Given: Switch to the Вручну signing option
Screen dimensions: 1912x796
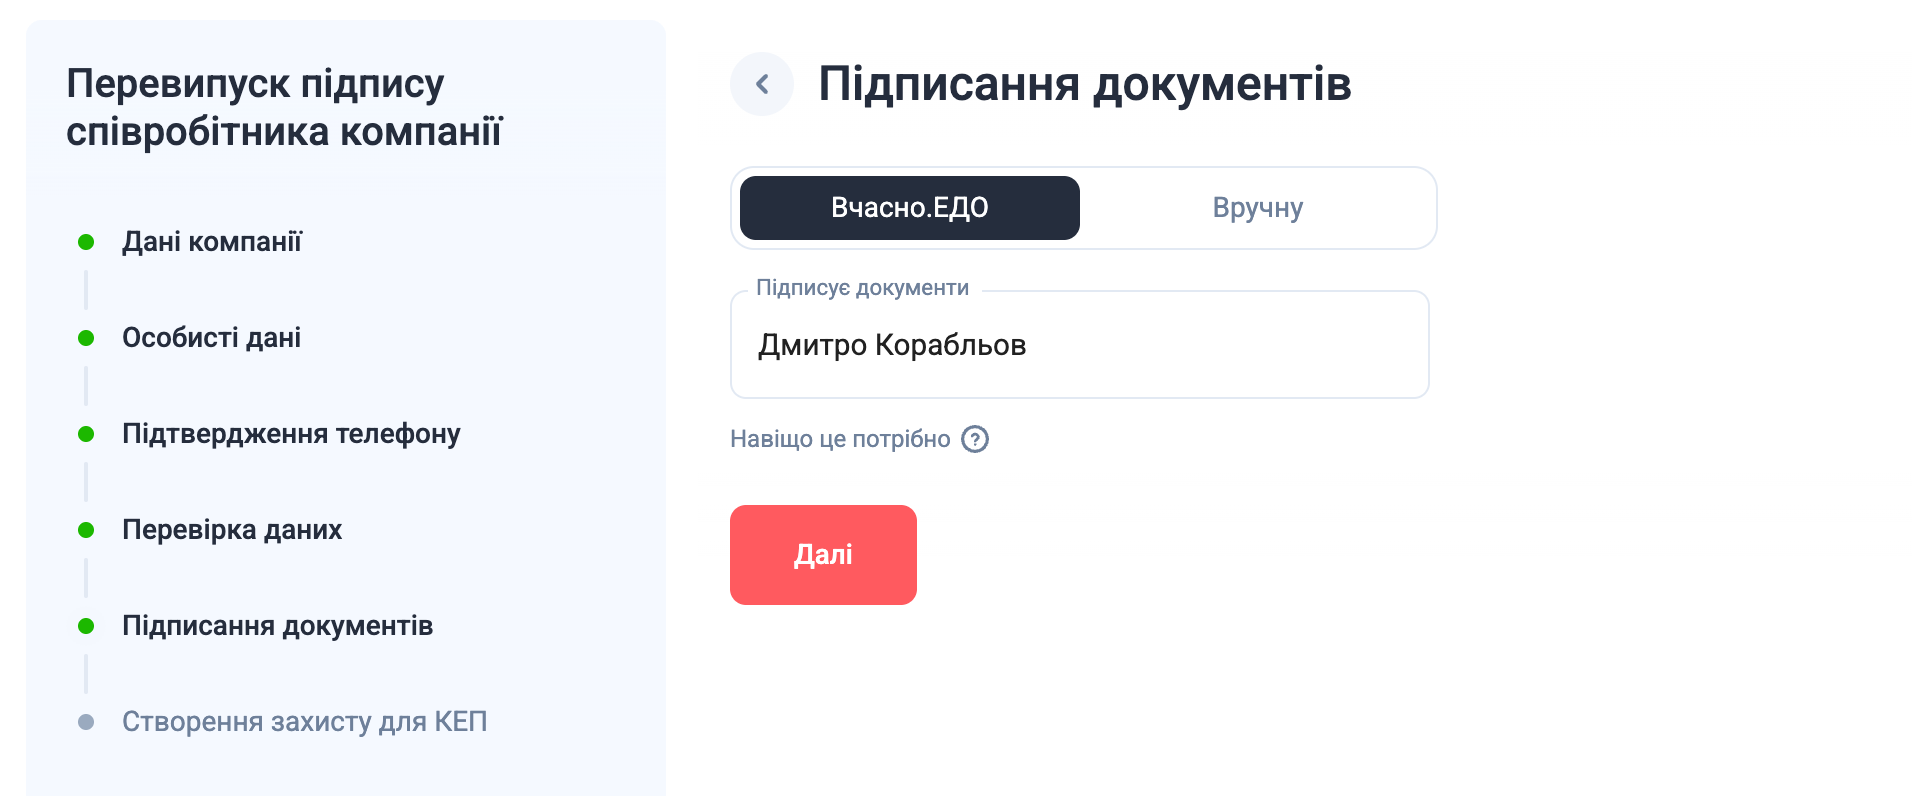Looking at the screenshot, I should pos(1257,208).
